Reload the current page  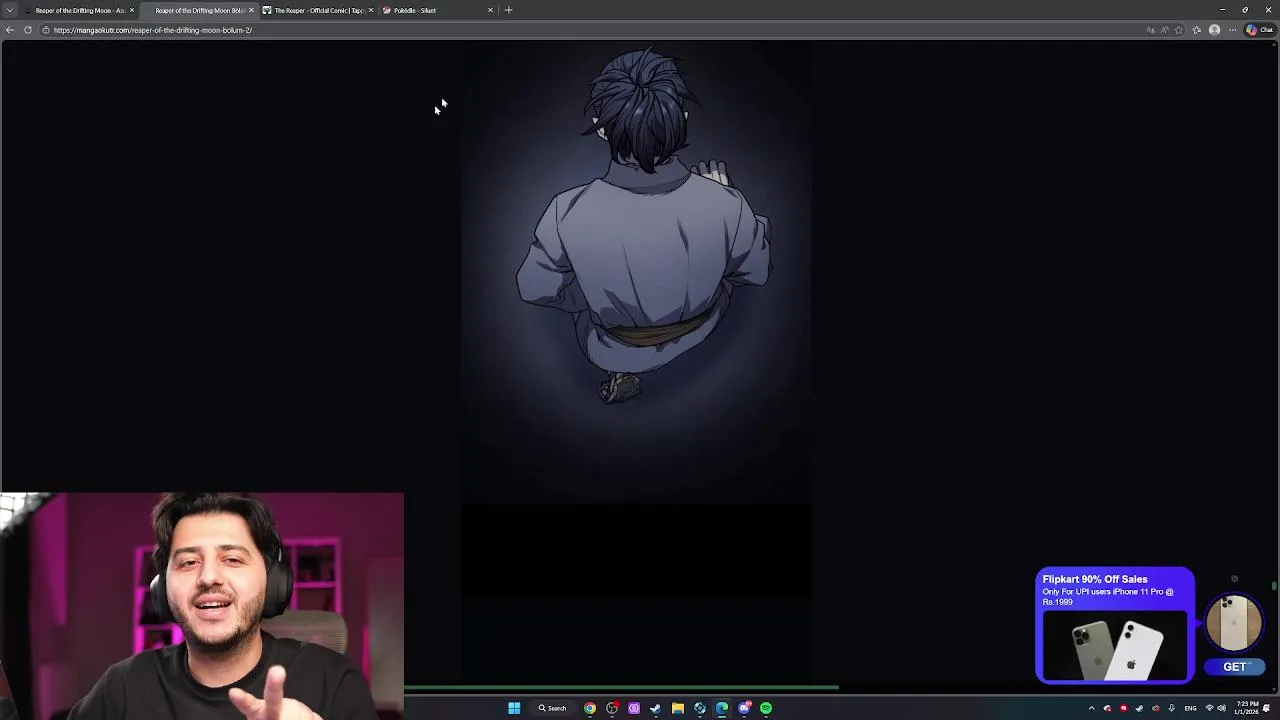click(x=28, y=30)
